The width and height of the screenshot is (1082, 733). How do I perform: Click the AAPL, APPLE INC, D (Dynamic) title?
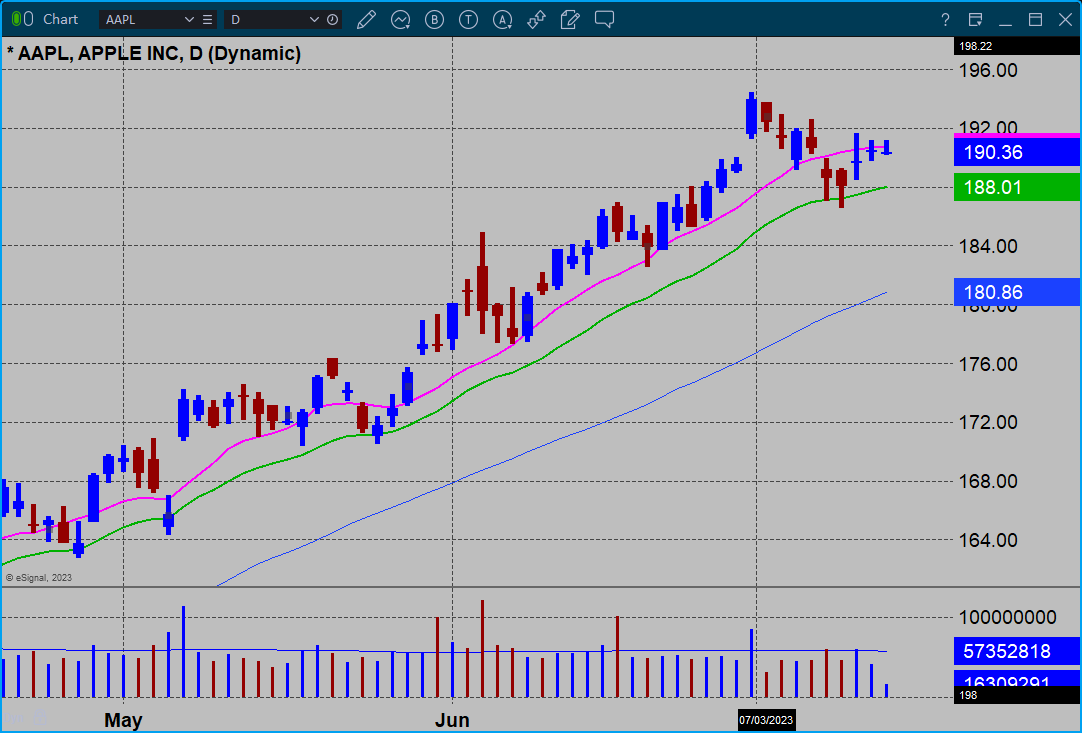(x=154, y=53)
